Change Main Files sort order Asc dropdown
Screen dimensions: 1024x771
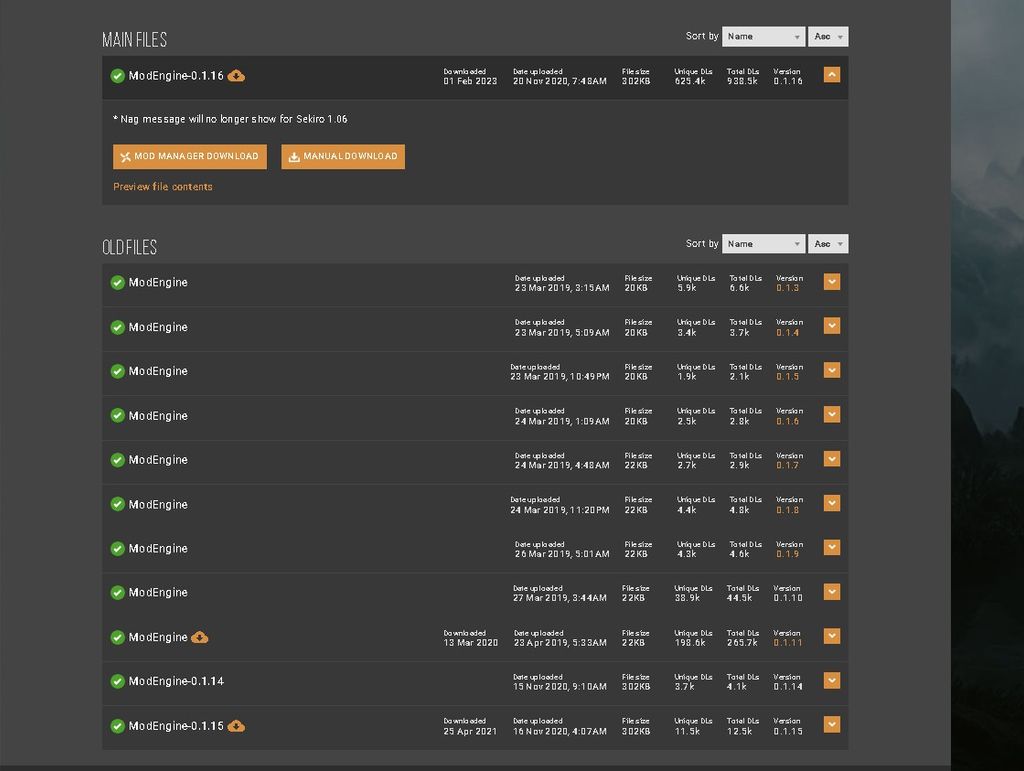pyautogui.click(x=828, y=37)
